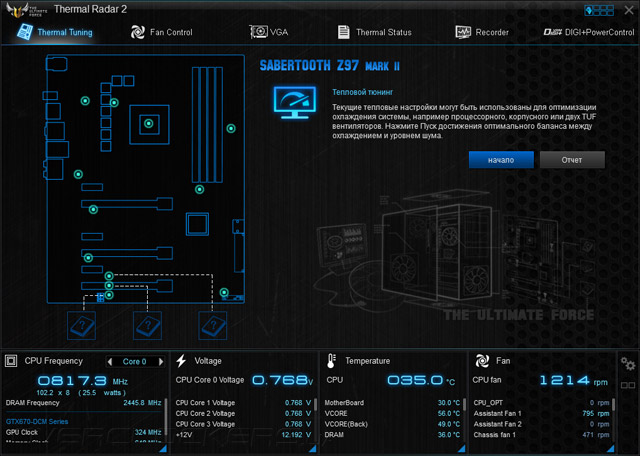Select the sensor on second long PCIe slot
The height and width of the screenshot is (456, 640).
88,258
